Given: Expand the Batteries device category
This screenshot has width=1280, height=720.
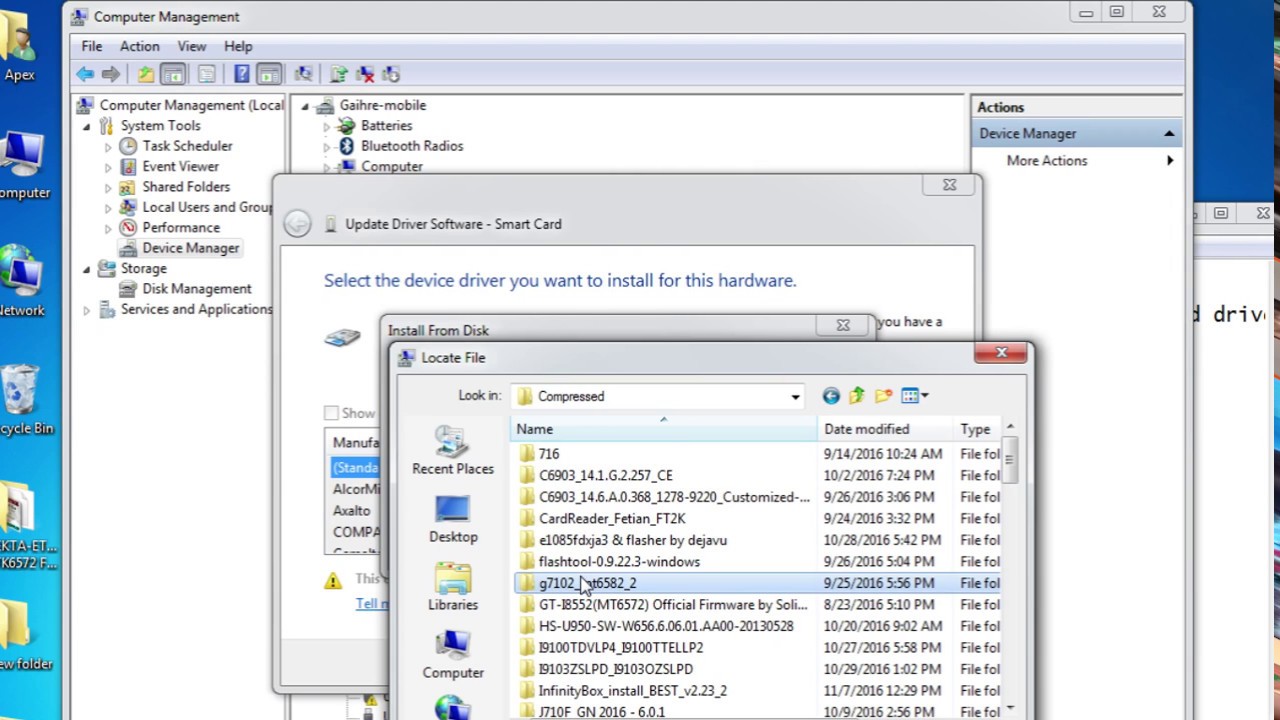Looking at the screenshot, I should click(326, 126).
